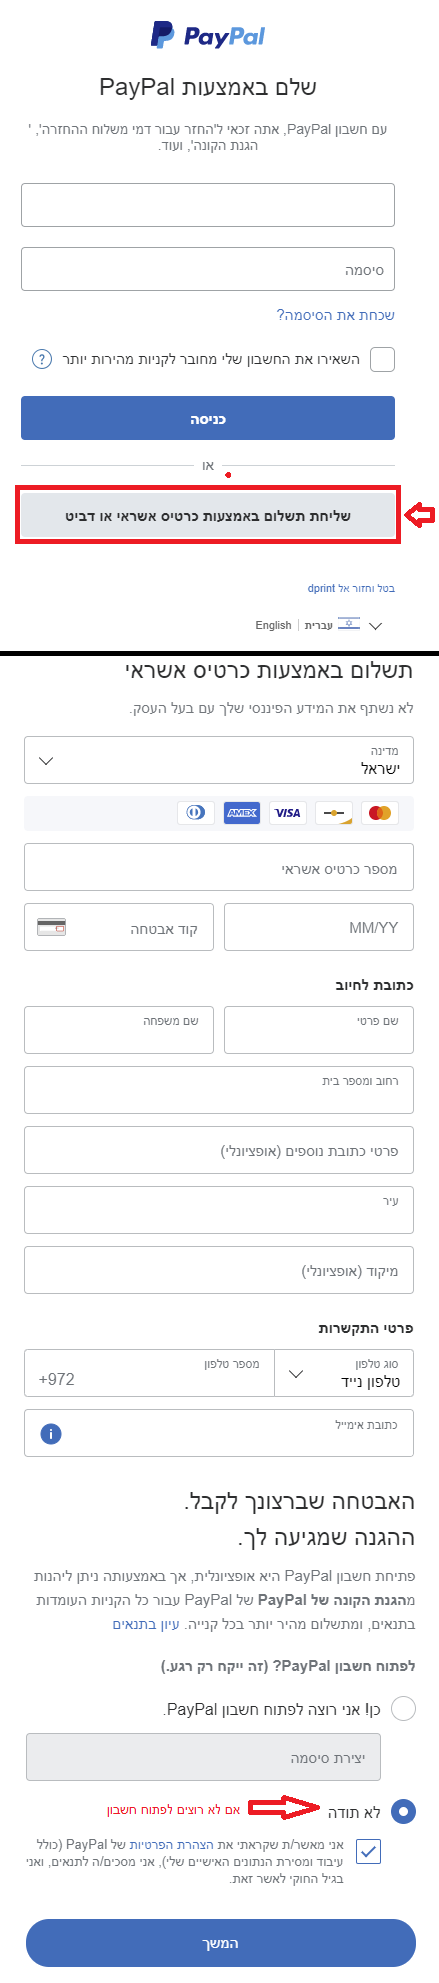Click the AMEX card logo
439x1983 pixels.
pyautogui.click(x=242, y=813)
